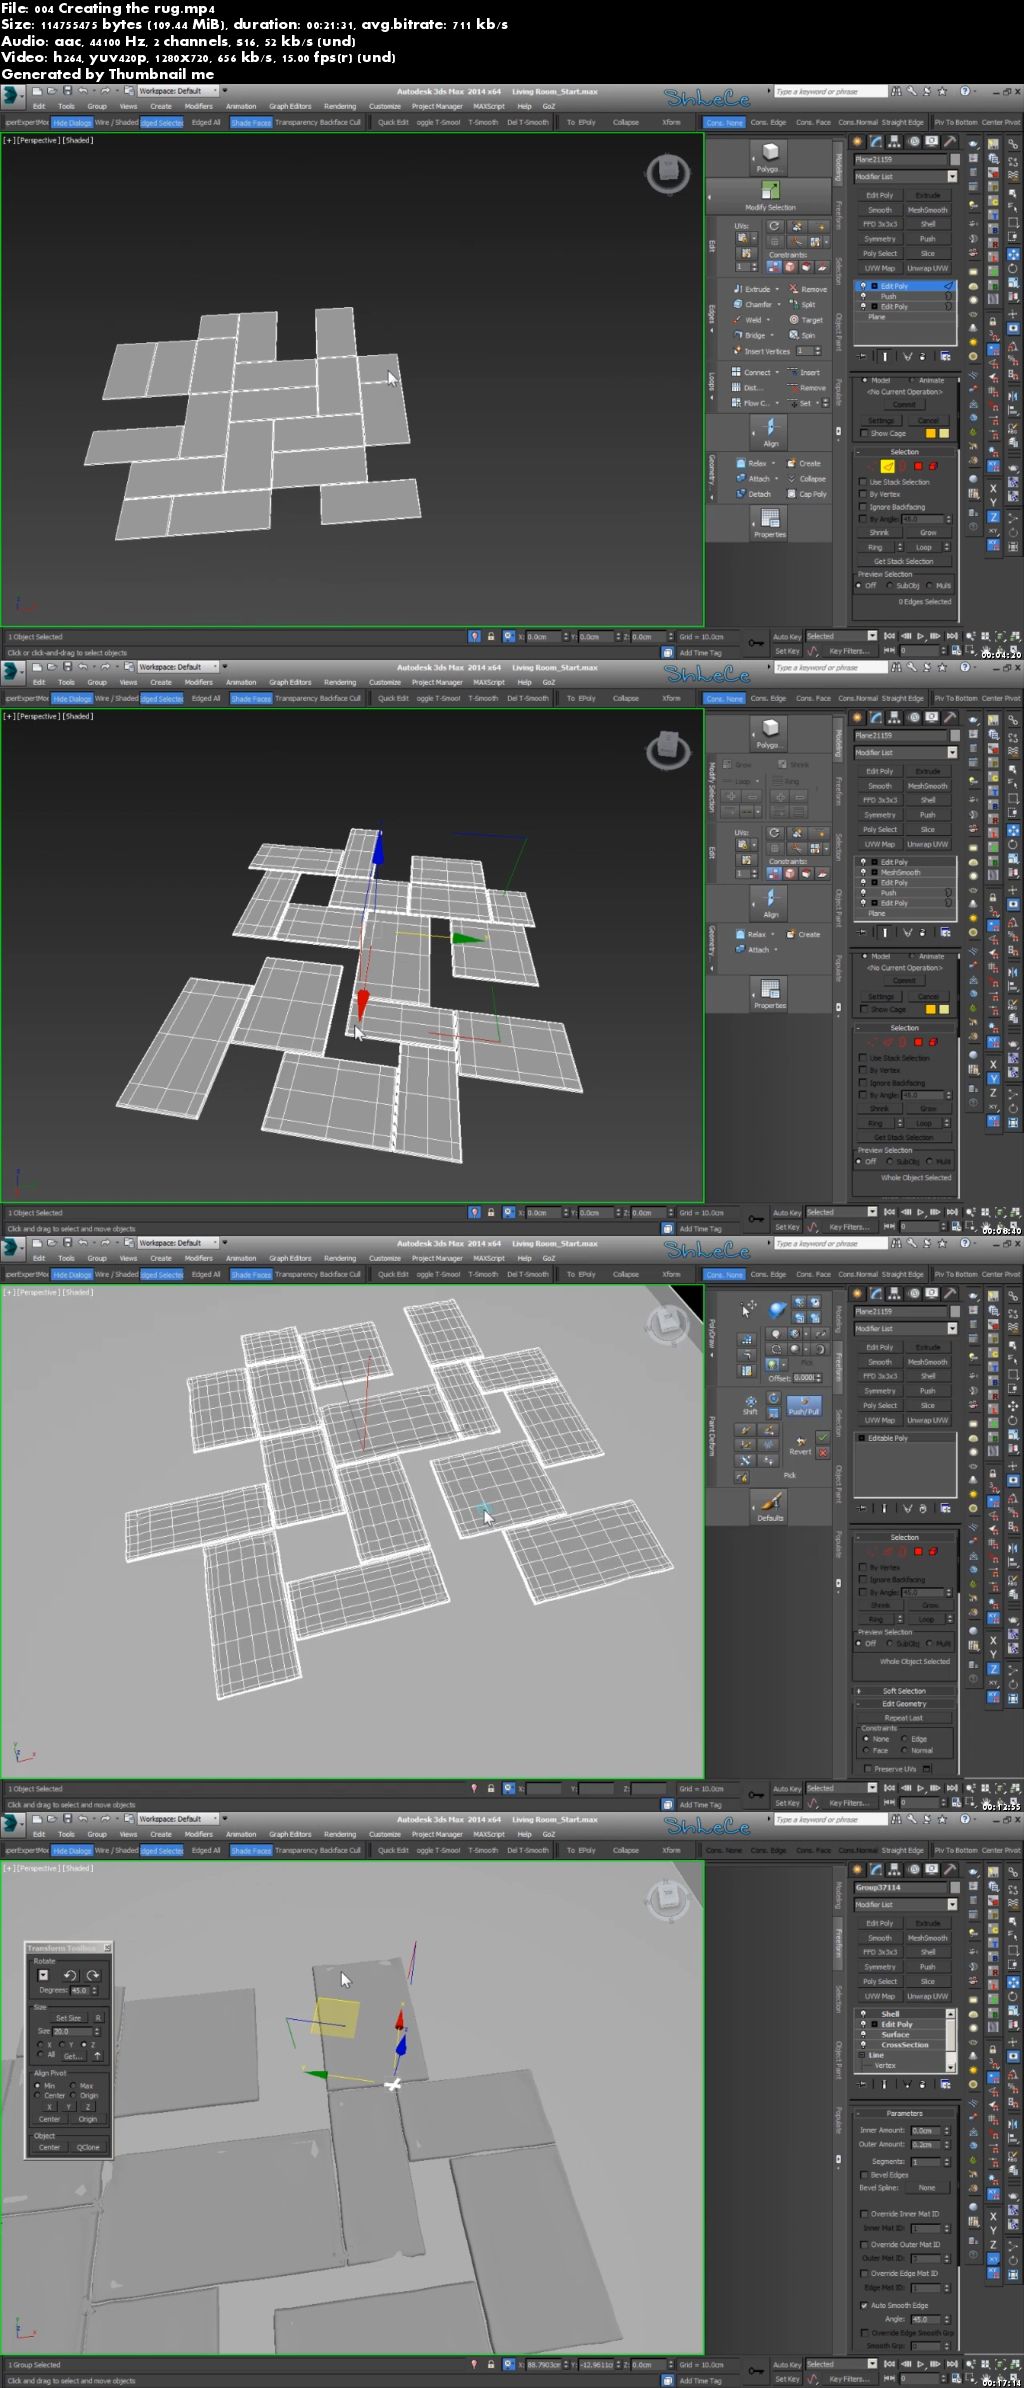In the first frame, click the Grow button
This screenshot has height=2388, width=1024.
pos(928,532)
